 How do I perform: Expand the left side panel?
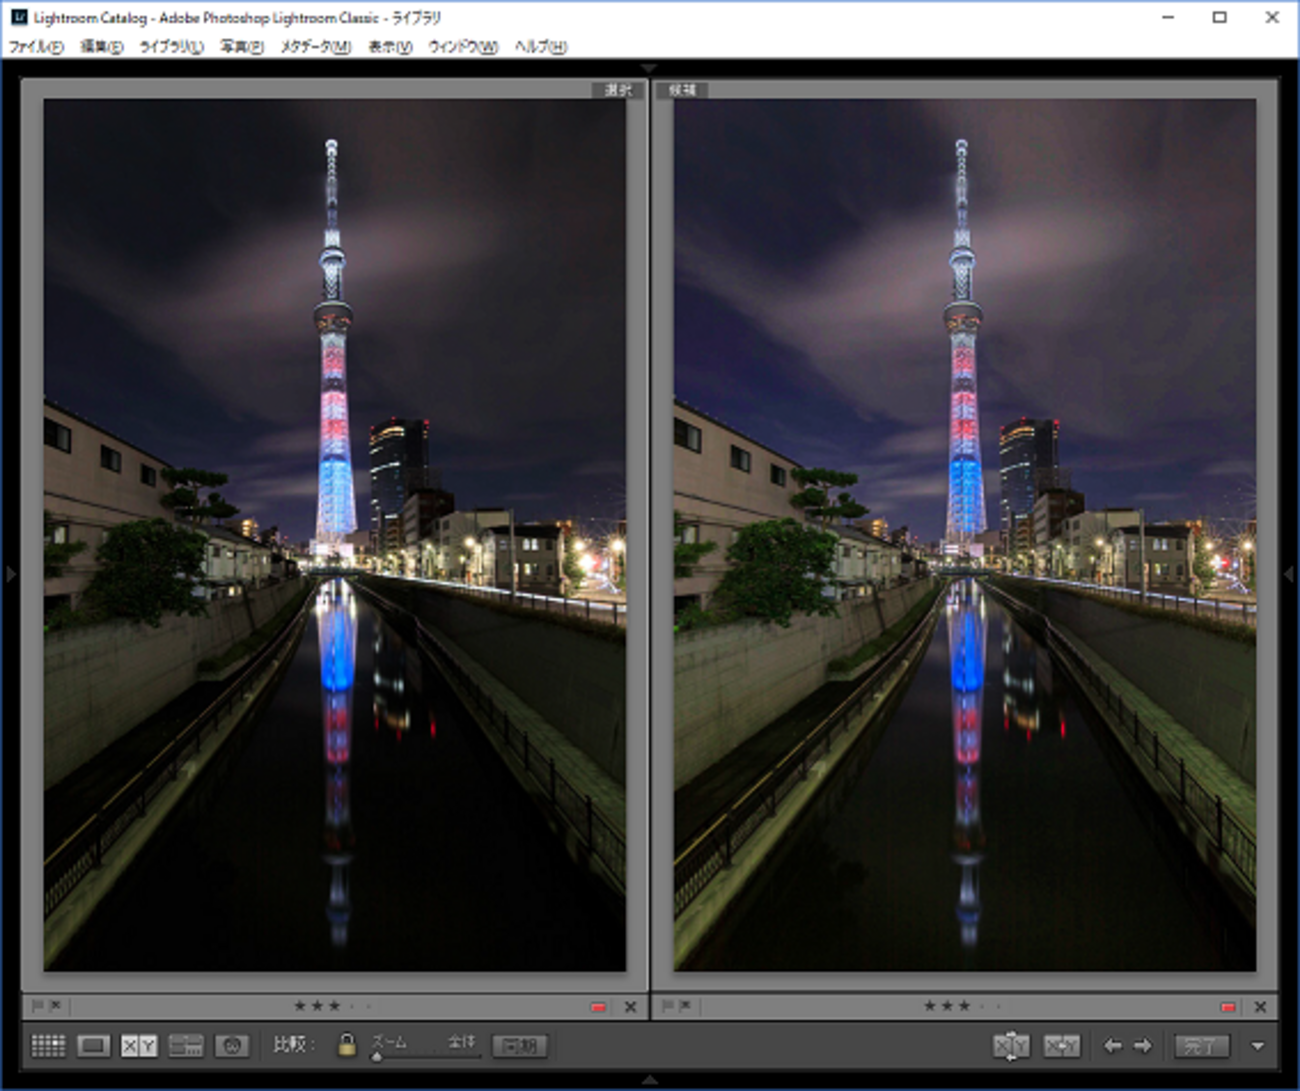10,574
